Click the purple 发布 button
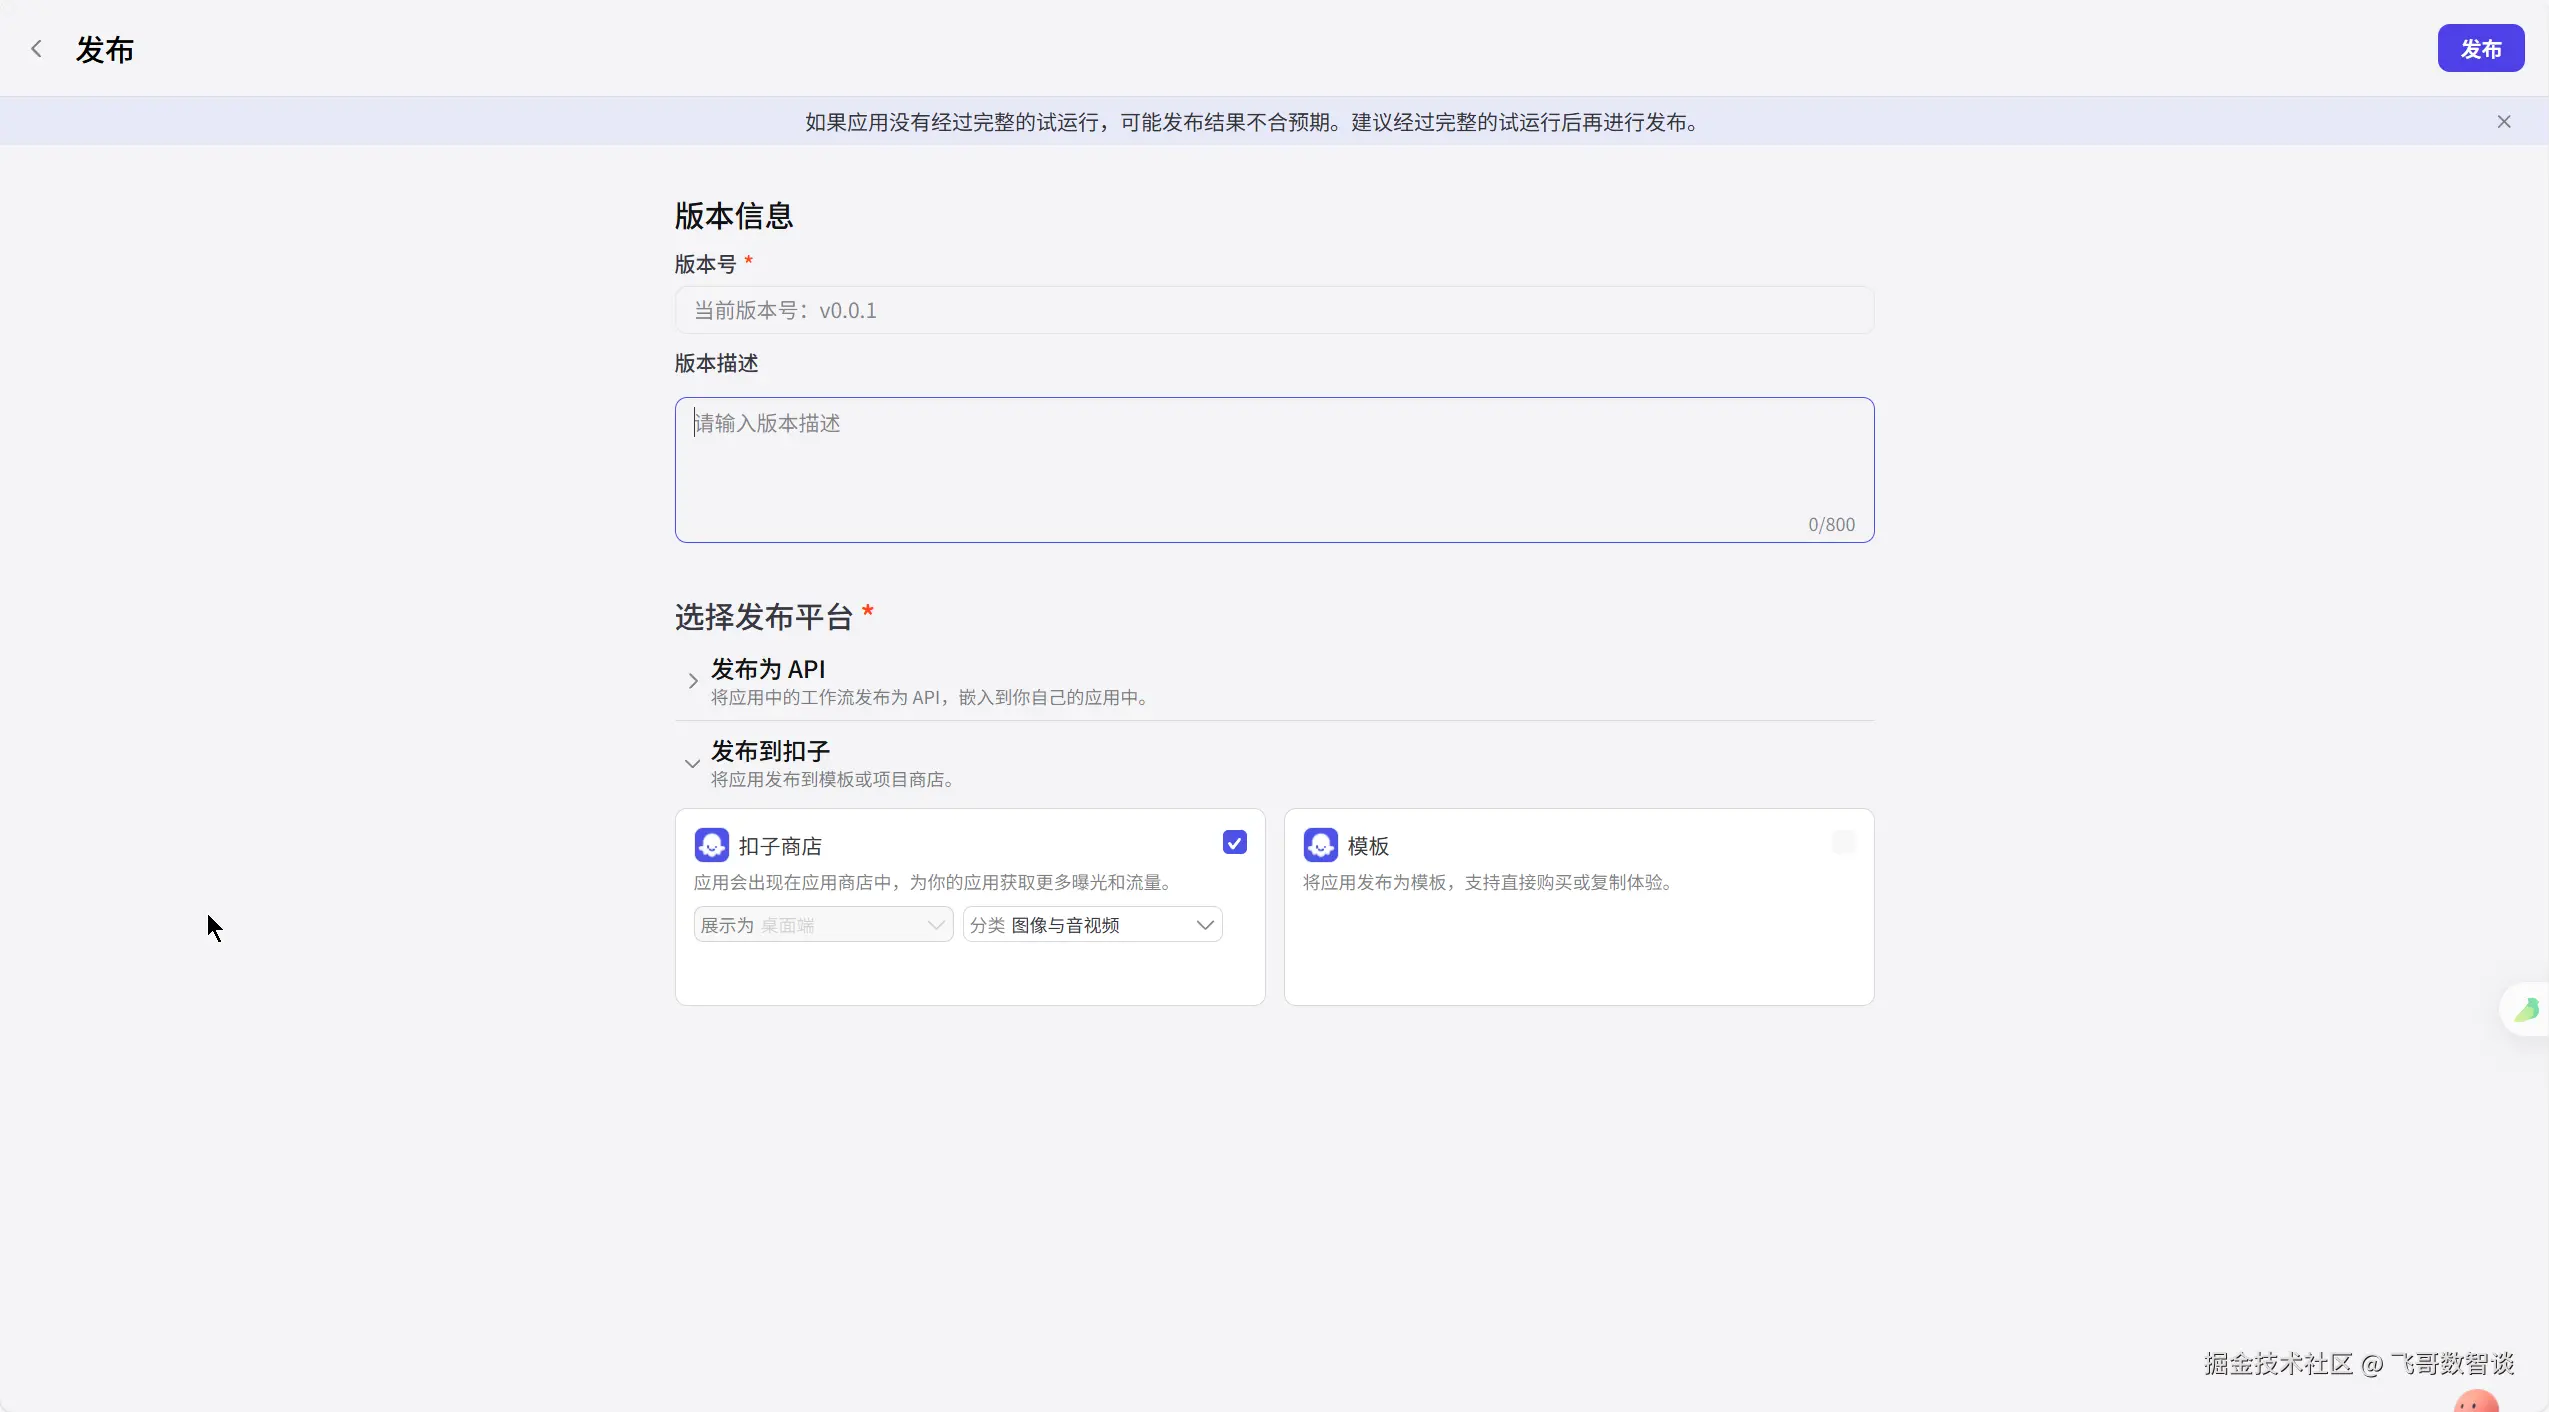The height and width of the screenshot is (1412, 2549). point(2480,49)
